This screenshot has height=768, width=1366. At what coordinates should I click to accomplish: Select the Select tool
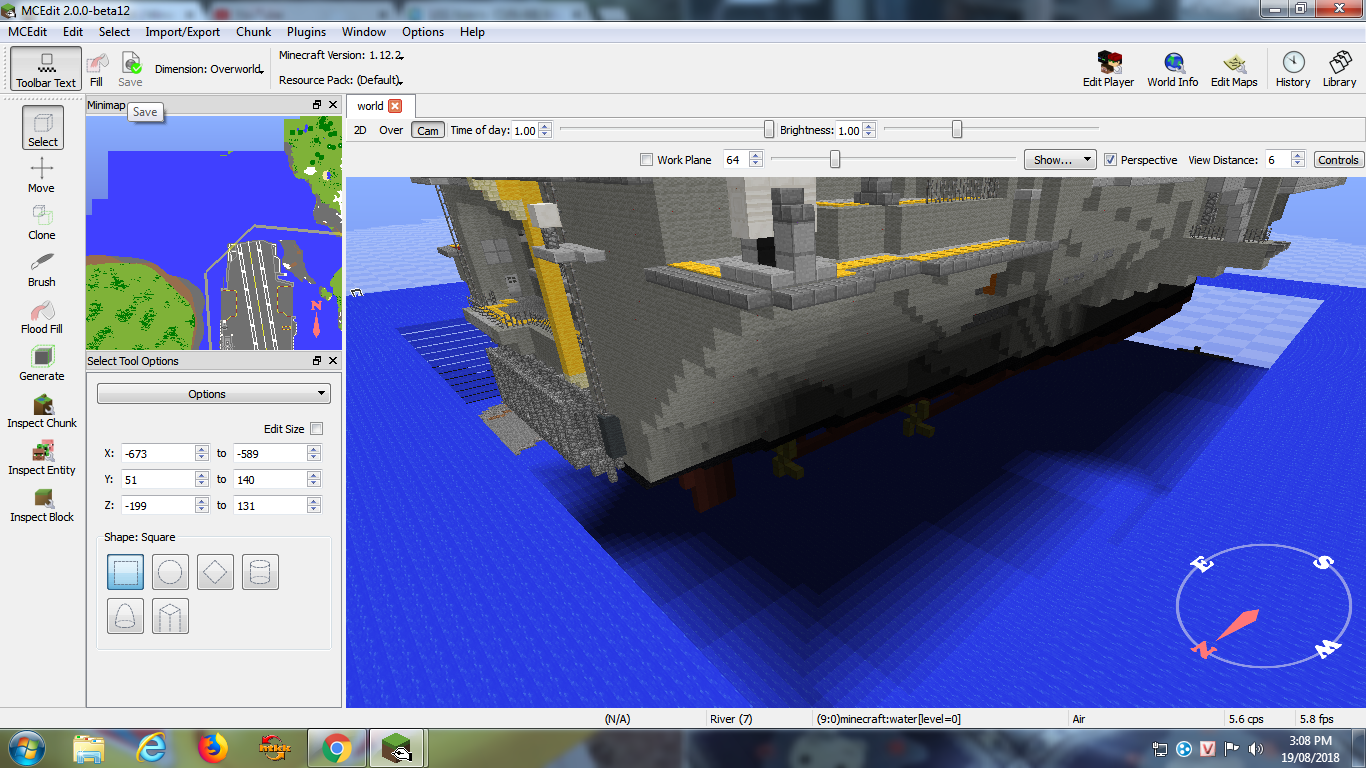pos(42,128)
